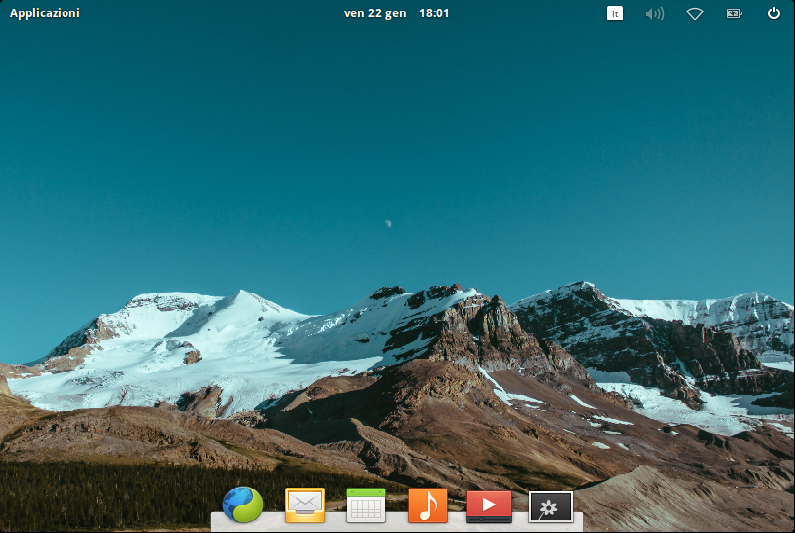Viewport: 795px width, 533px height.
Task: Launch the Mail envelope app in dock
Action: [x=305, y=505]
